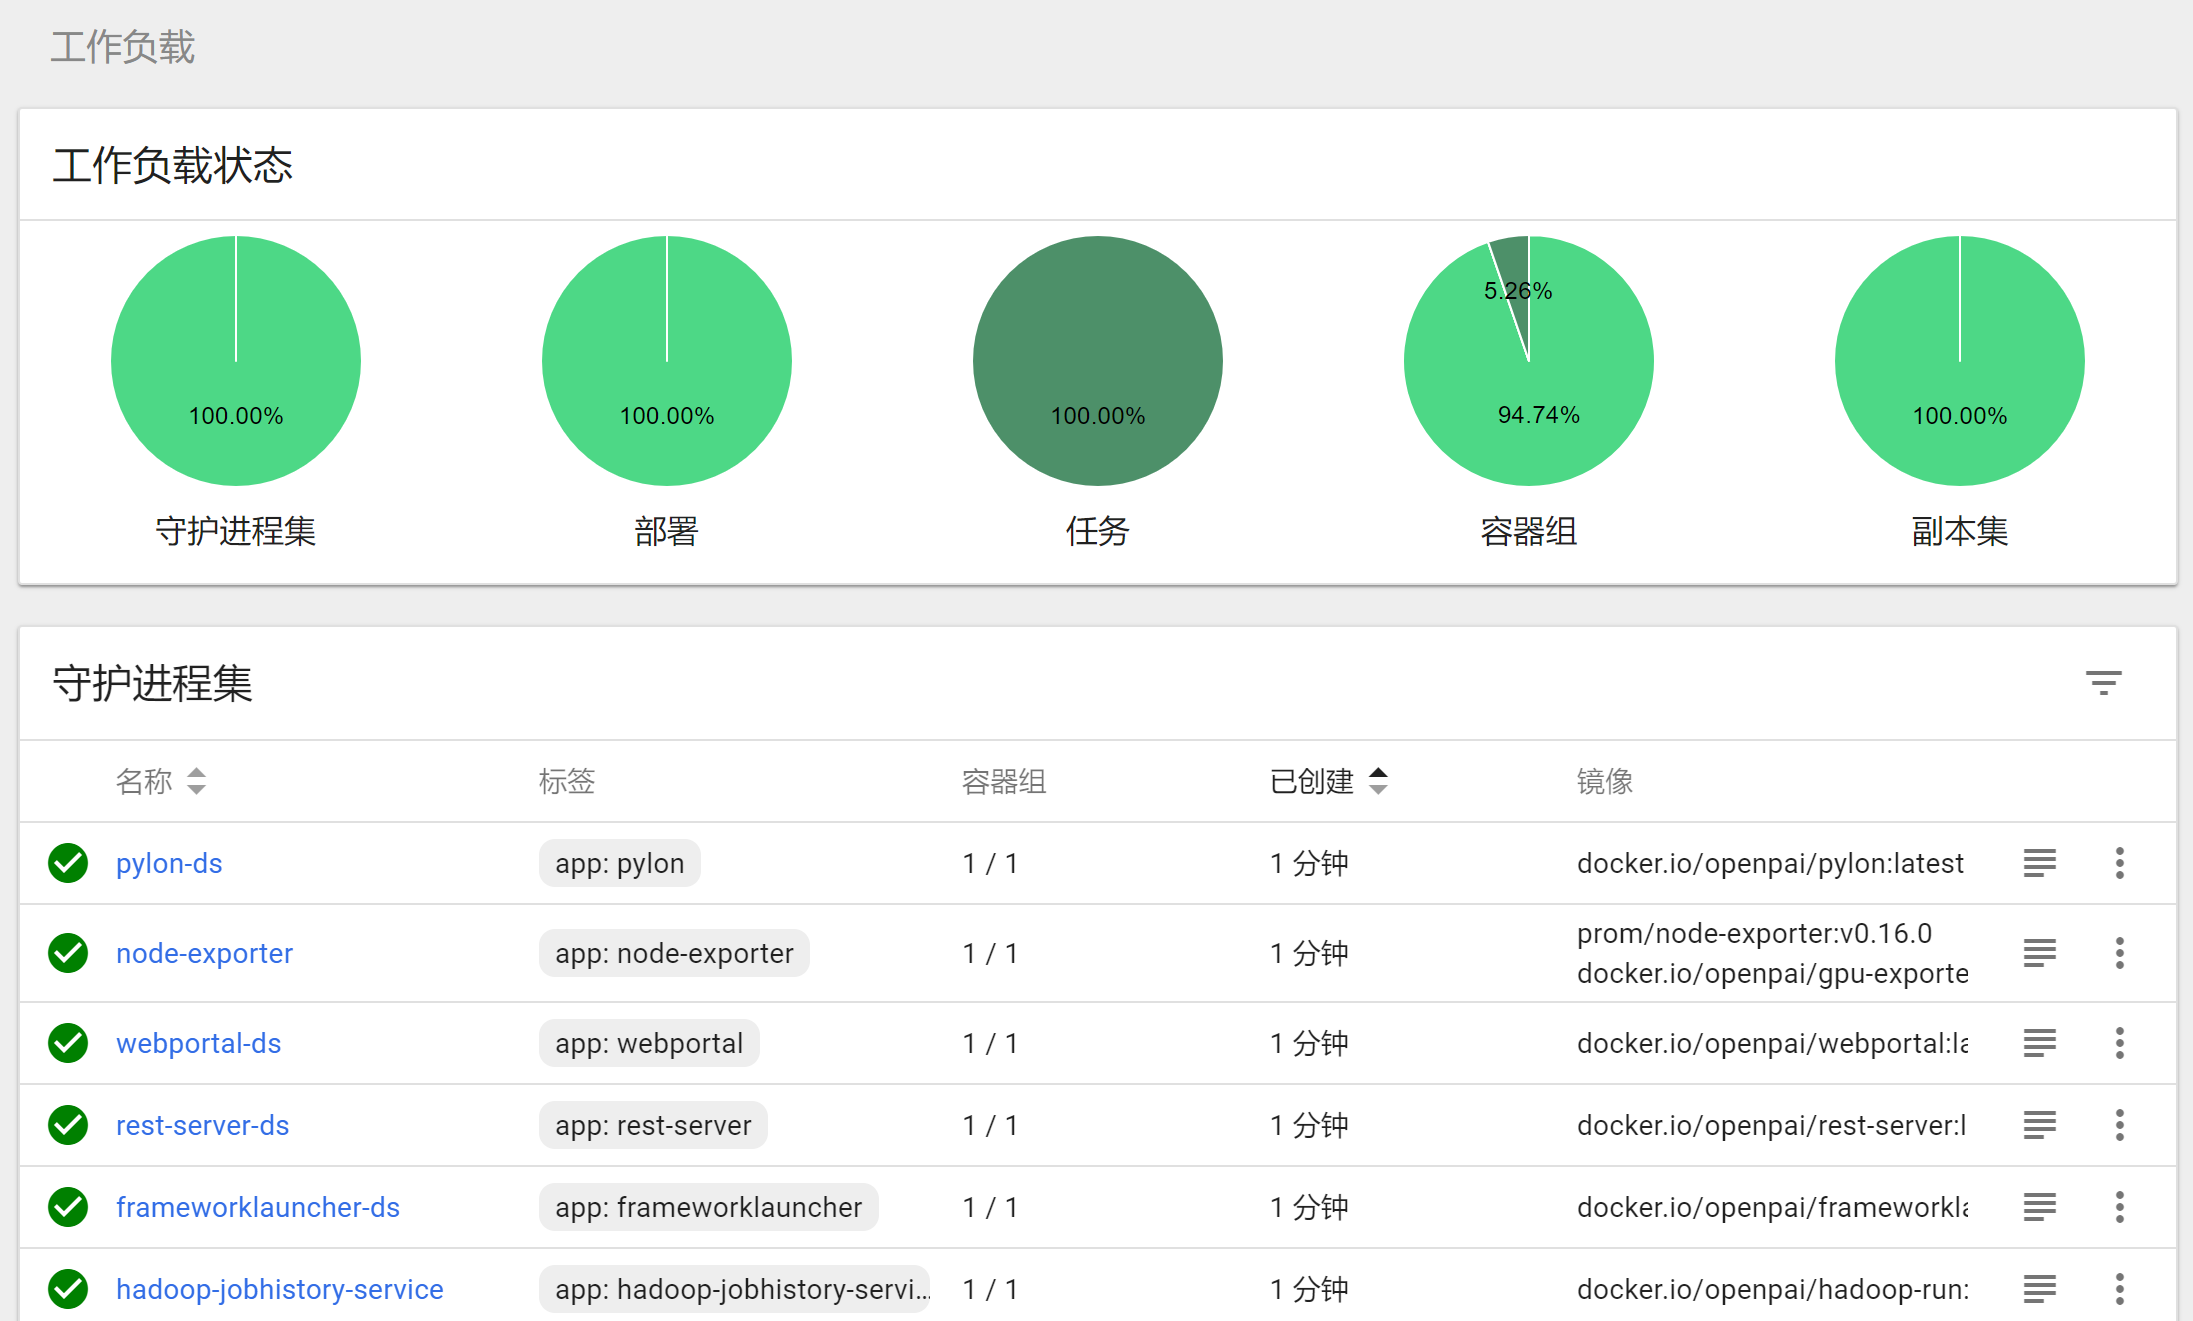
Task: Open the hadoop-jobhistory-service link
Action: pyautogui.click(x=279, y=1289)
